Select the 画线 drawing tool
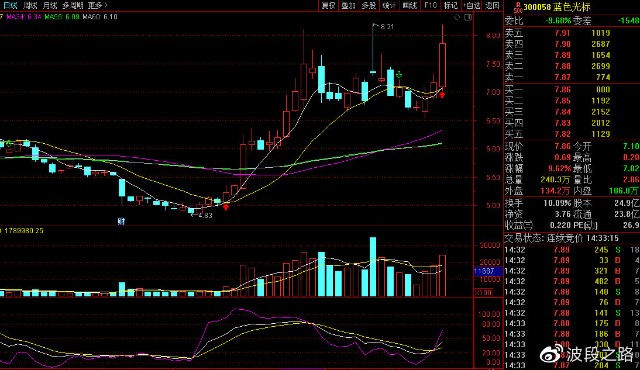Screen dimensions: 640x370 (410, 5)
